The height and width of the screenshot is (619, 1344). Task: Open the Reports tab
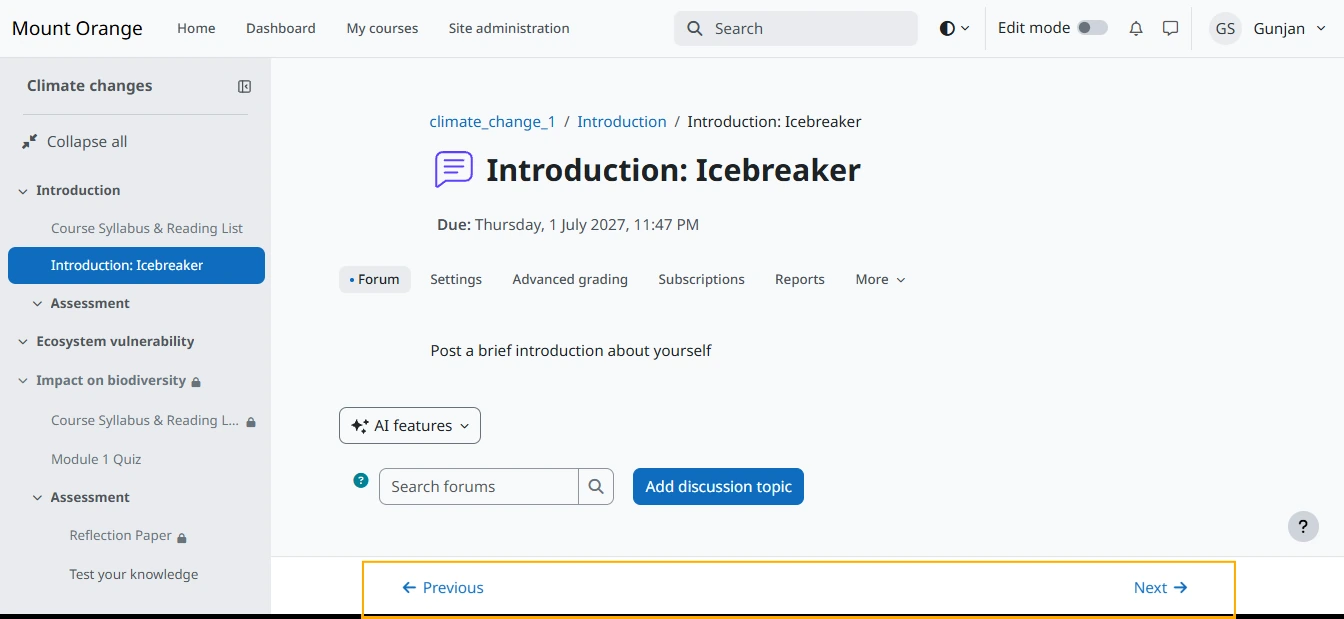pyautogui.click(x=800, y=280)
